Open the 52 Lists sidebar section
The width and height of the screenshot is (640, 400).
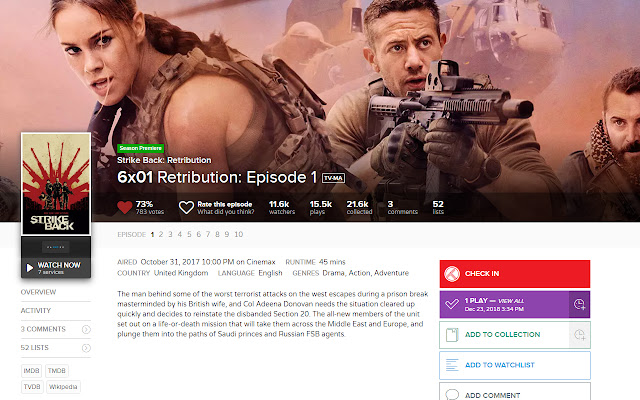pyautogui.click(x=35, y=347)
